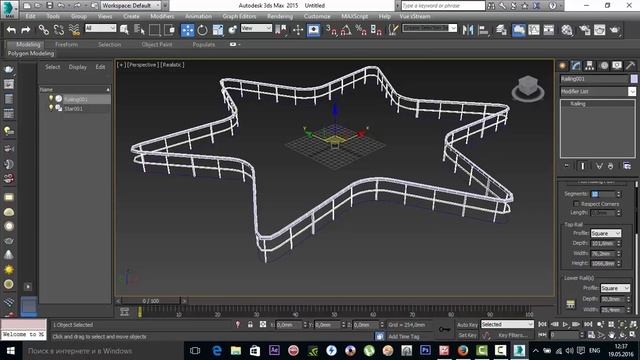Open the Hierarchy command panel tab

point(589,66)
